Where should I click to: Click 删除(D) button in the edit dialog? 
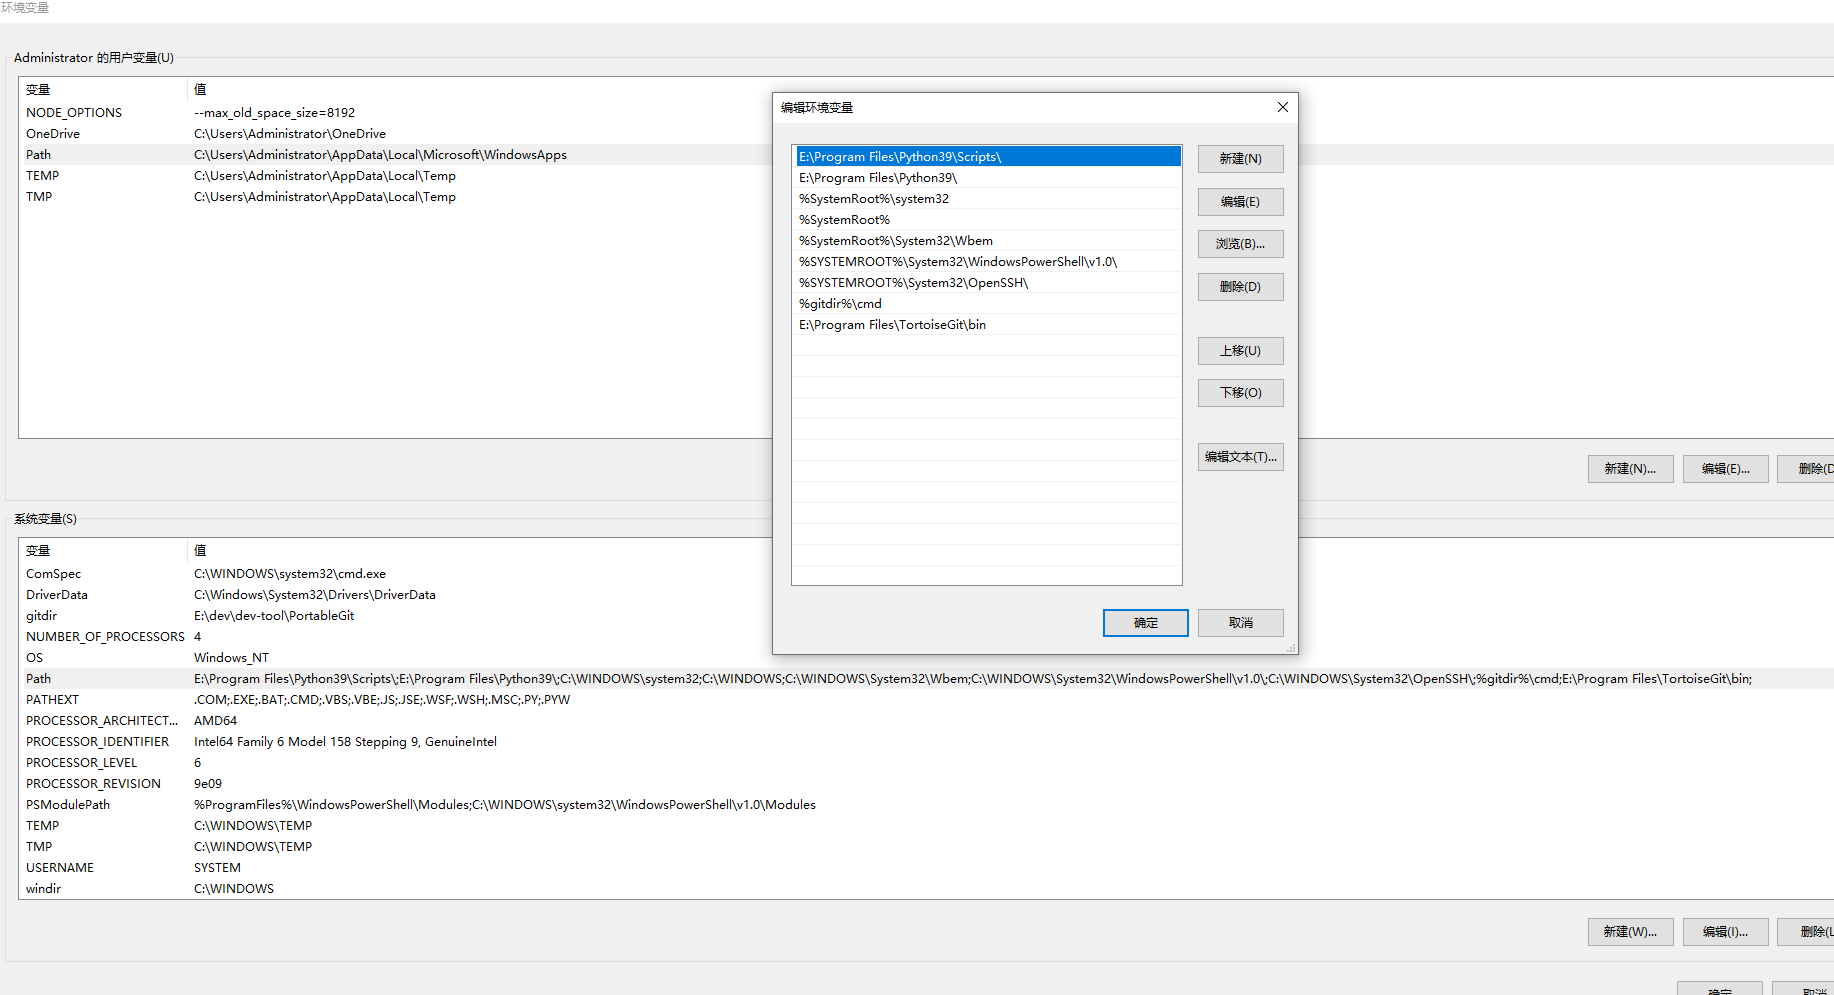click(1240, 287)
